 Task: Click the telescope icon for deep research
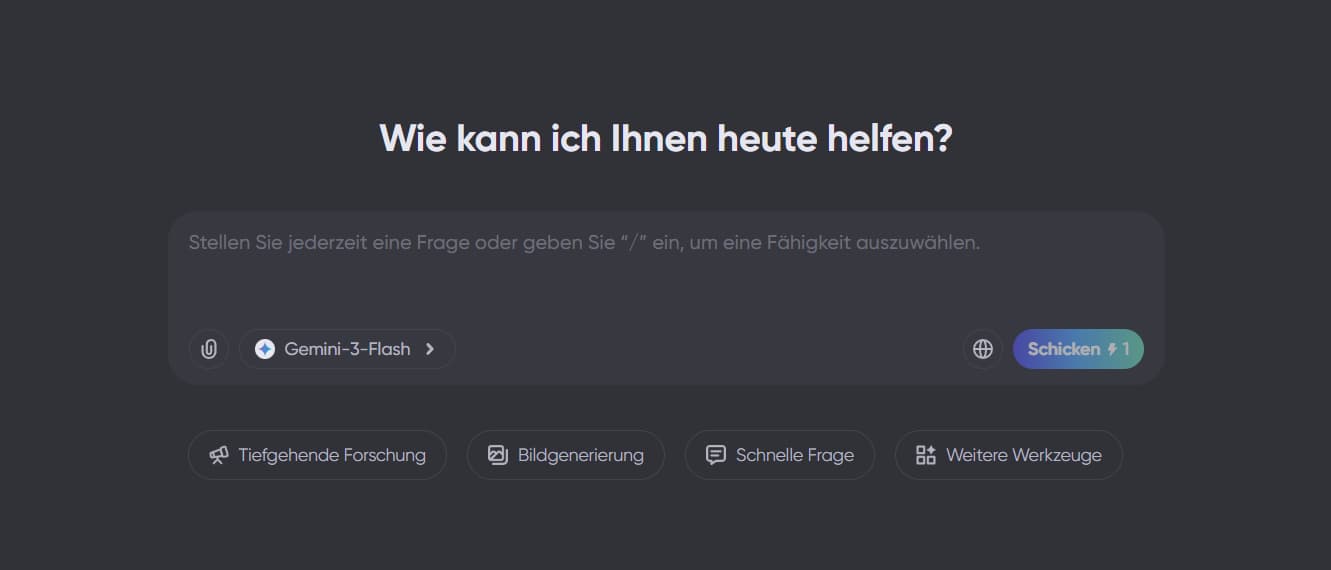point(219,455)
